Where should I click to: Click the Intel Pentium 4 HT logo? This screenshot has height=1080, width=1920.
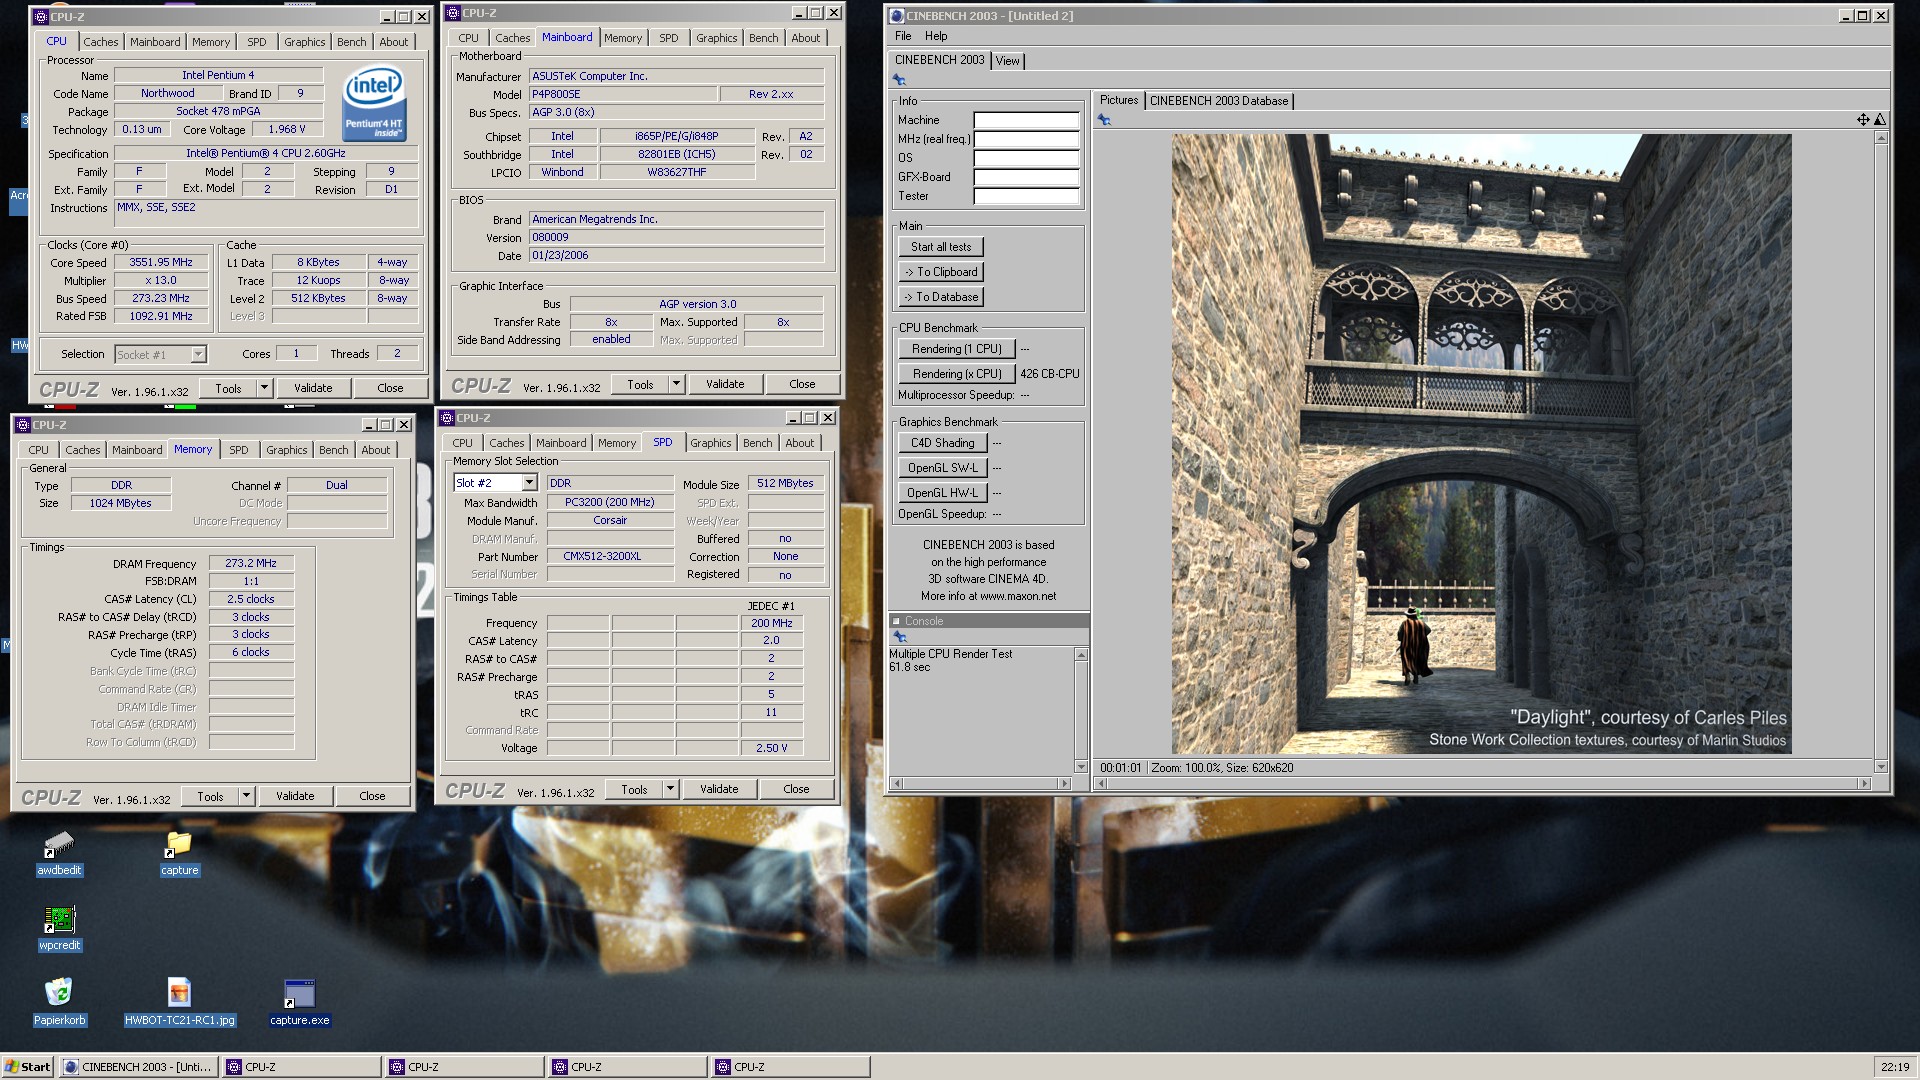(374, 103)
